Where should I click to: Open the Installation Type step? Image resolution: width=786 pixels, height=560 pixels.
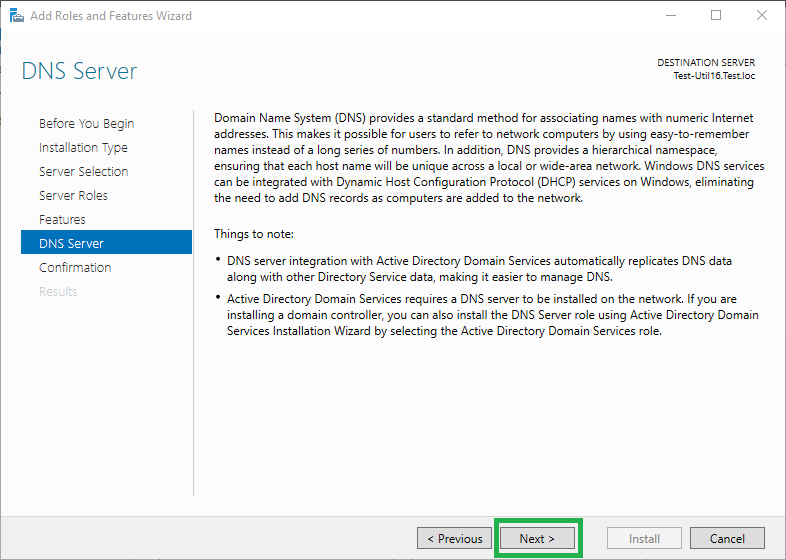click(83, 147)
